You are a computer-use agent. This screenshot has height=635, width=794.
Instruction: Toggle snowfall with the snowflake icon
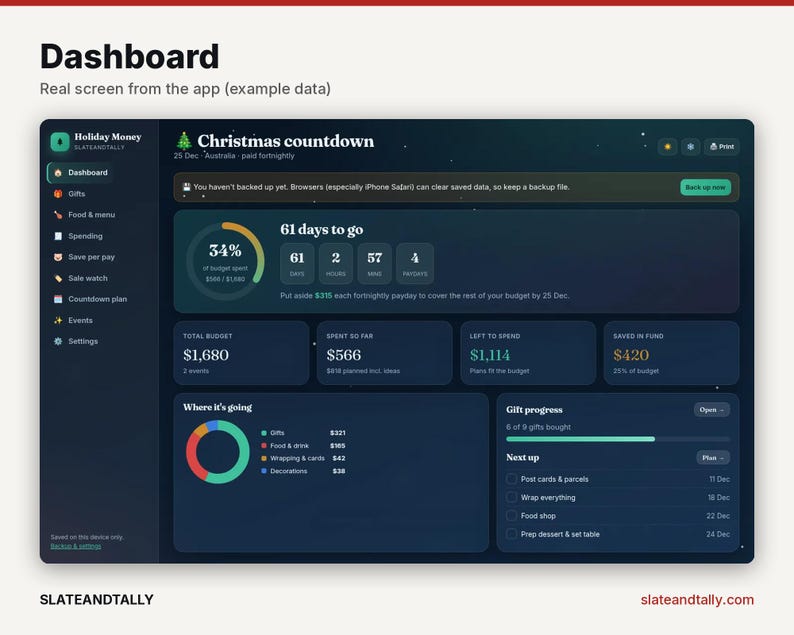pos(691,147)
